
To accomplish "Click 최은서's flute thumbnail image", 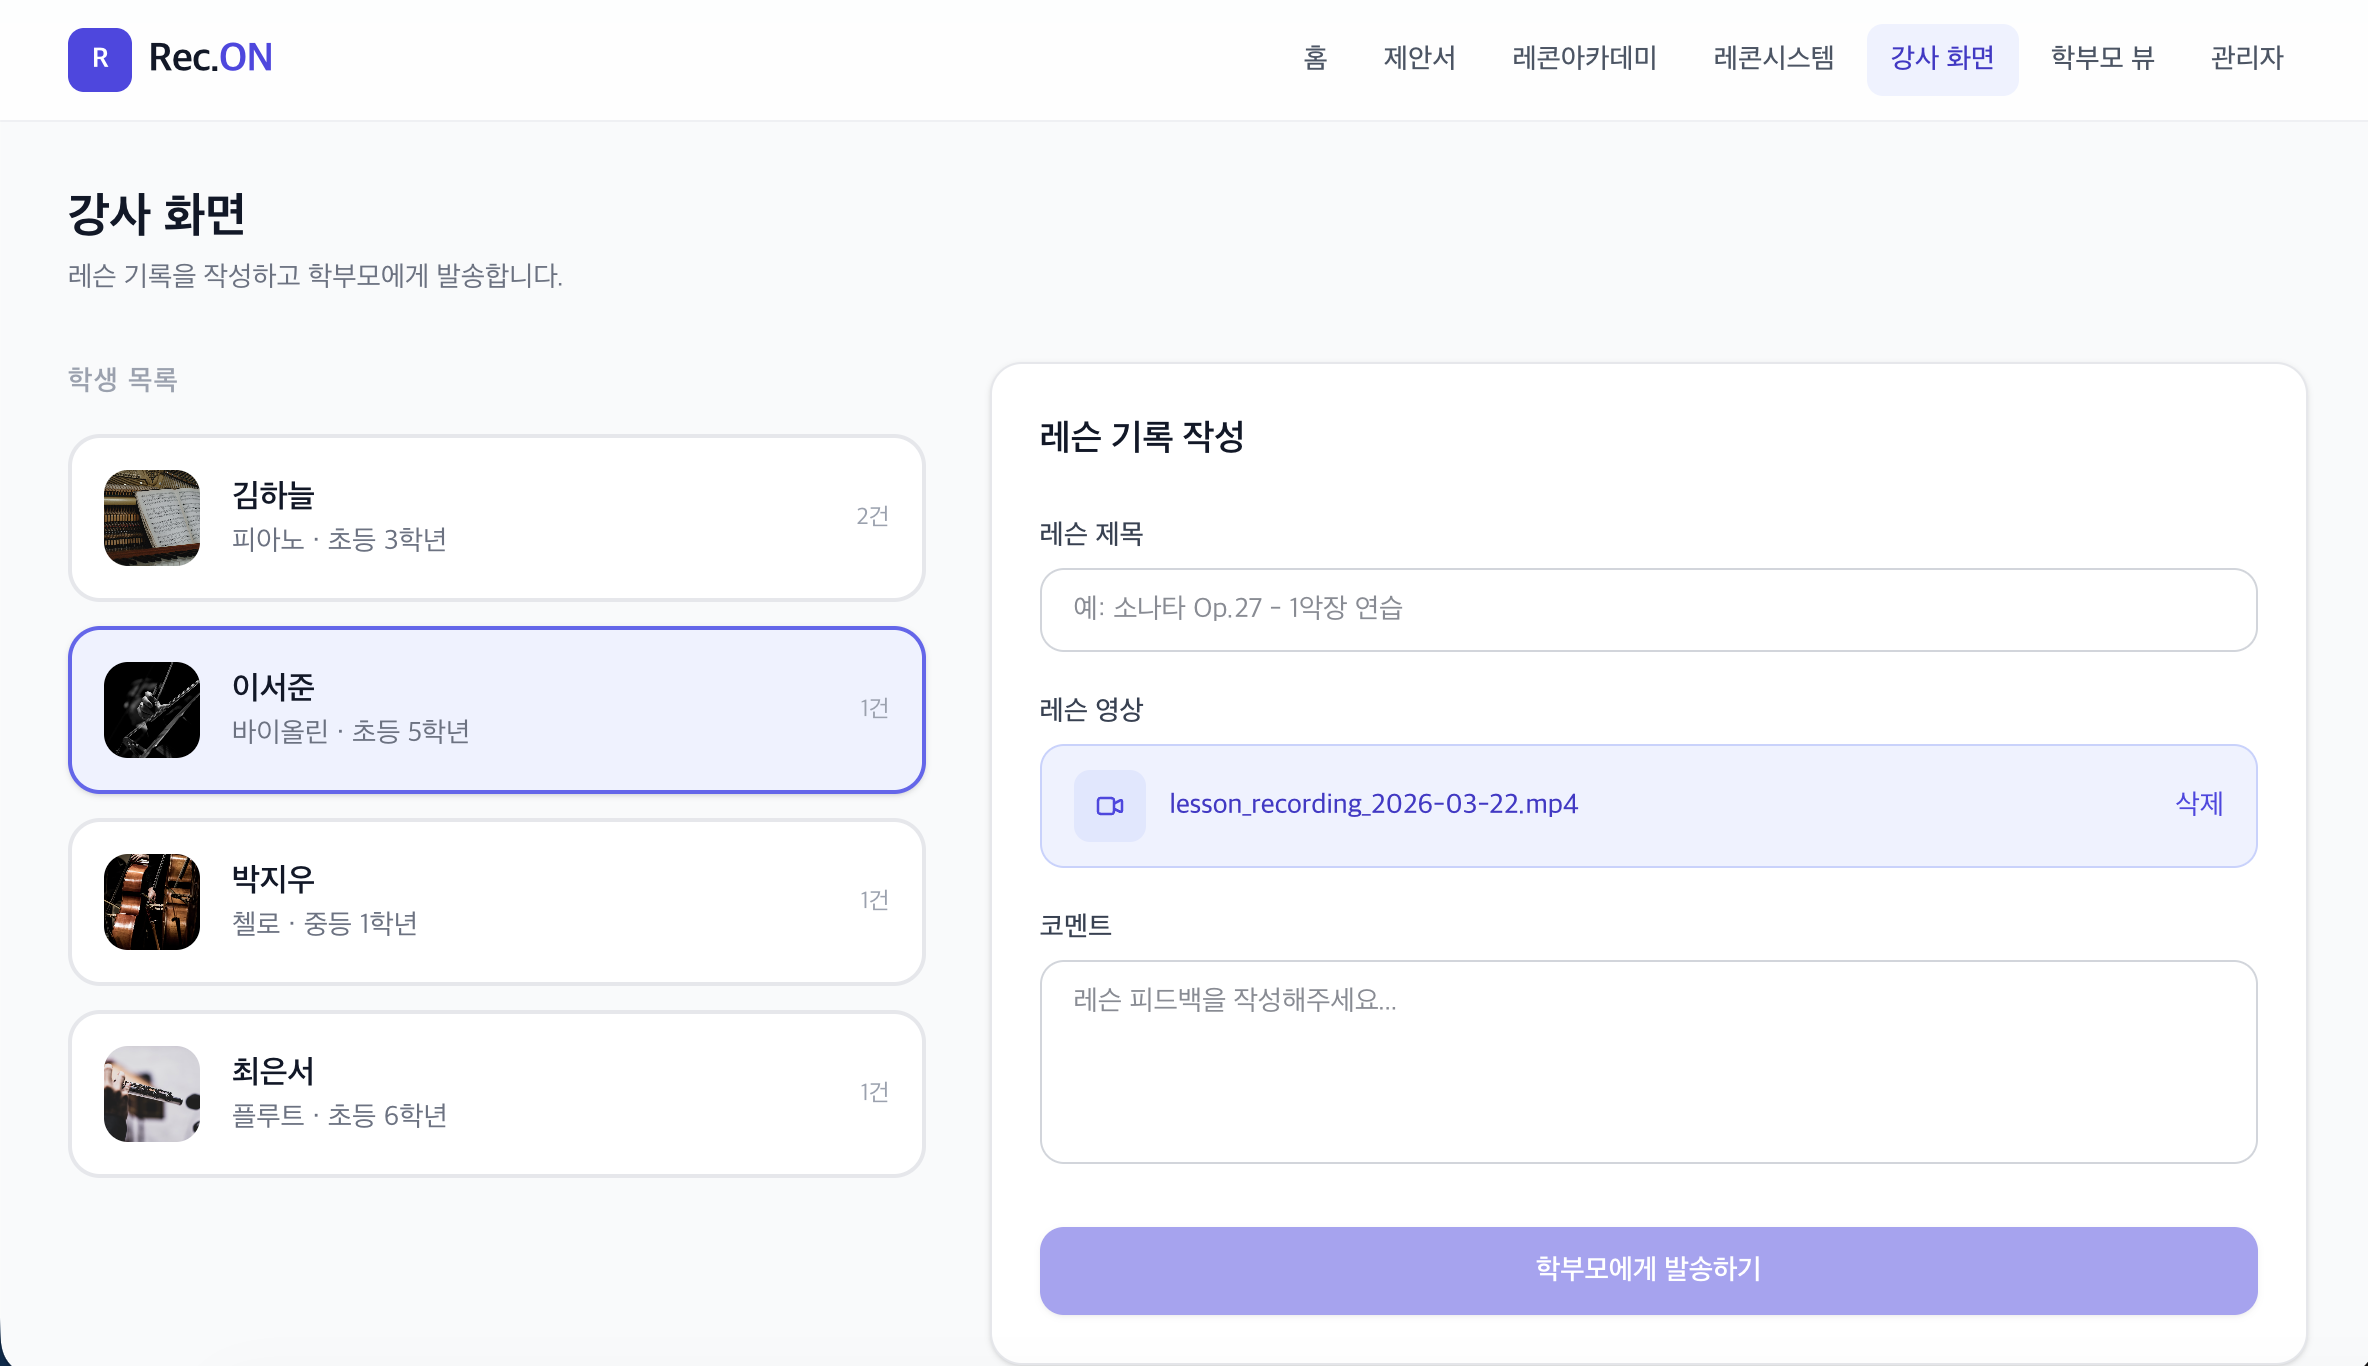I will click(x=151, y=1094).
